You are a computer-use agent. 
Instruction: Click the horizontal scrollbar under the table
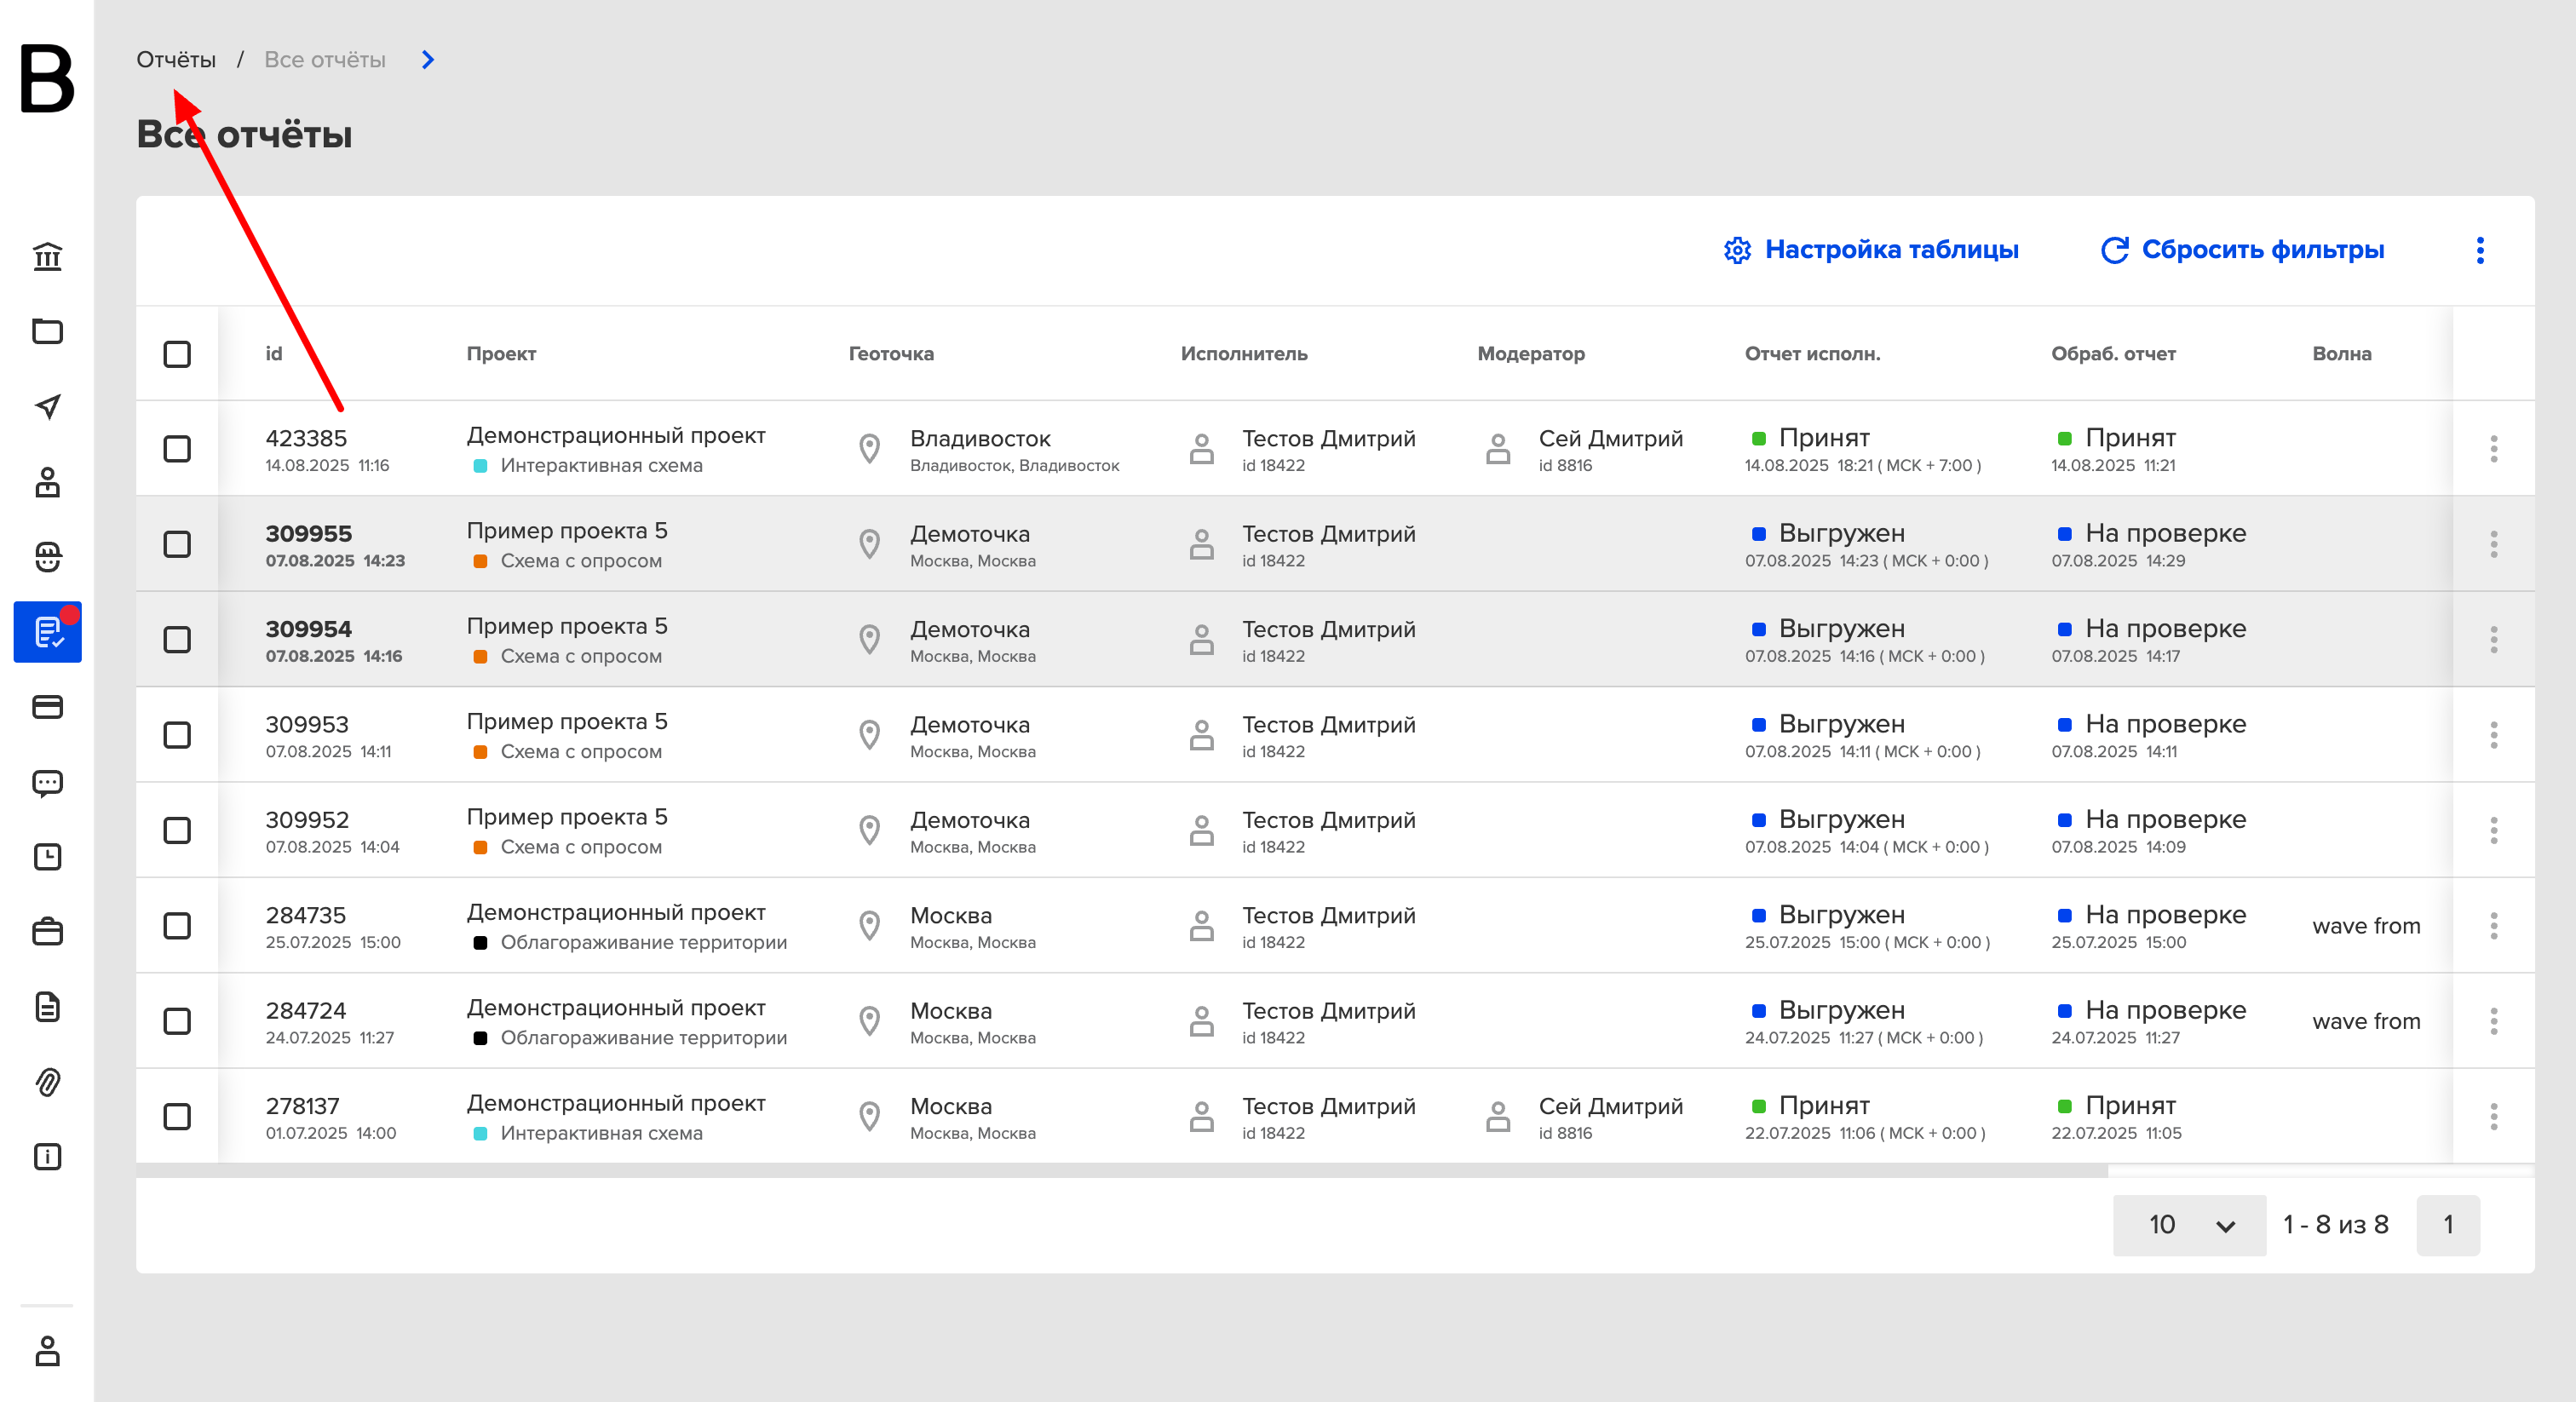click(1121, 1171)
